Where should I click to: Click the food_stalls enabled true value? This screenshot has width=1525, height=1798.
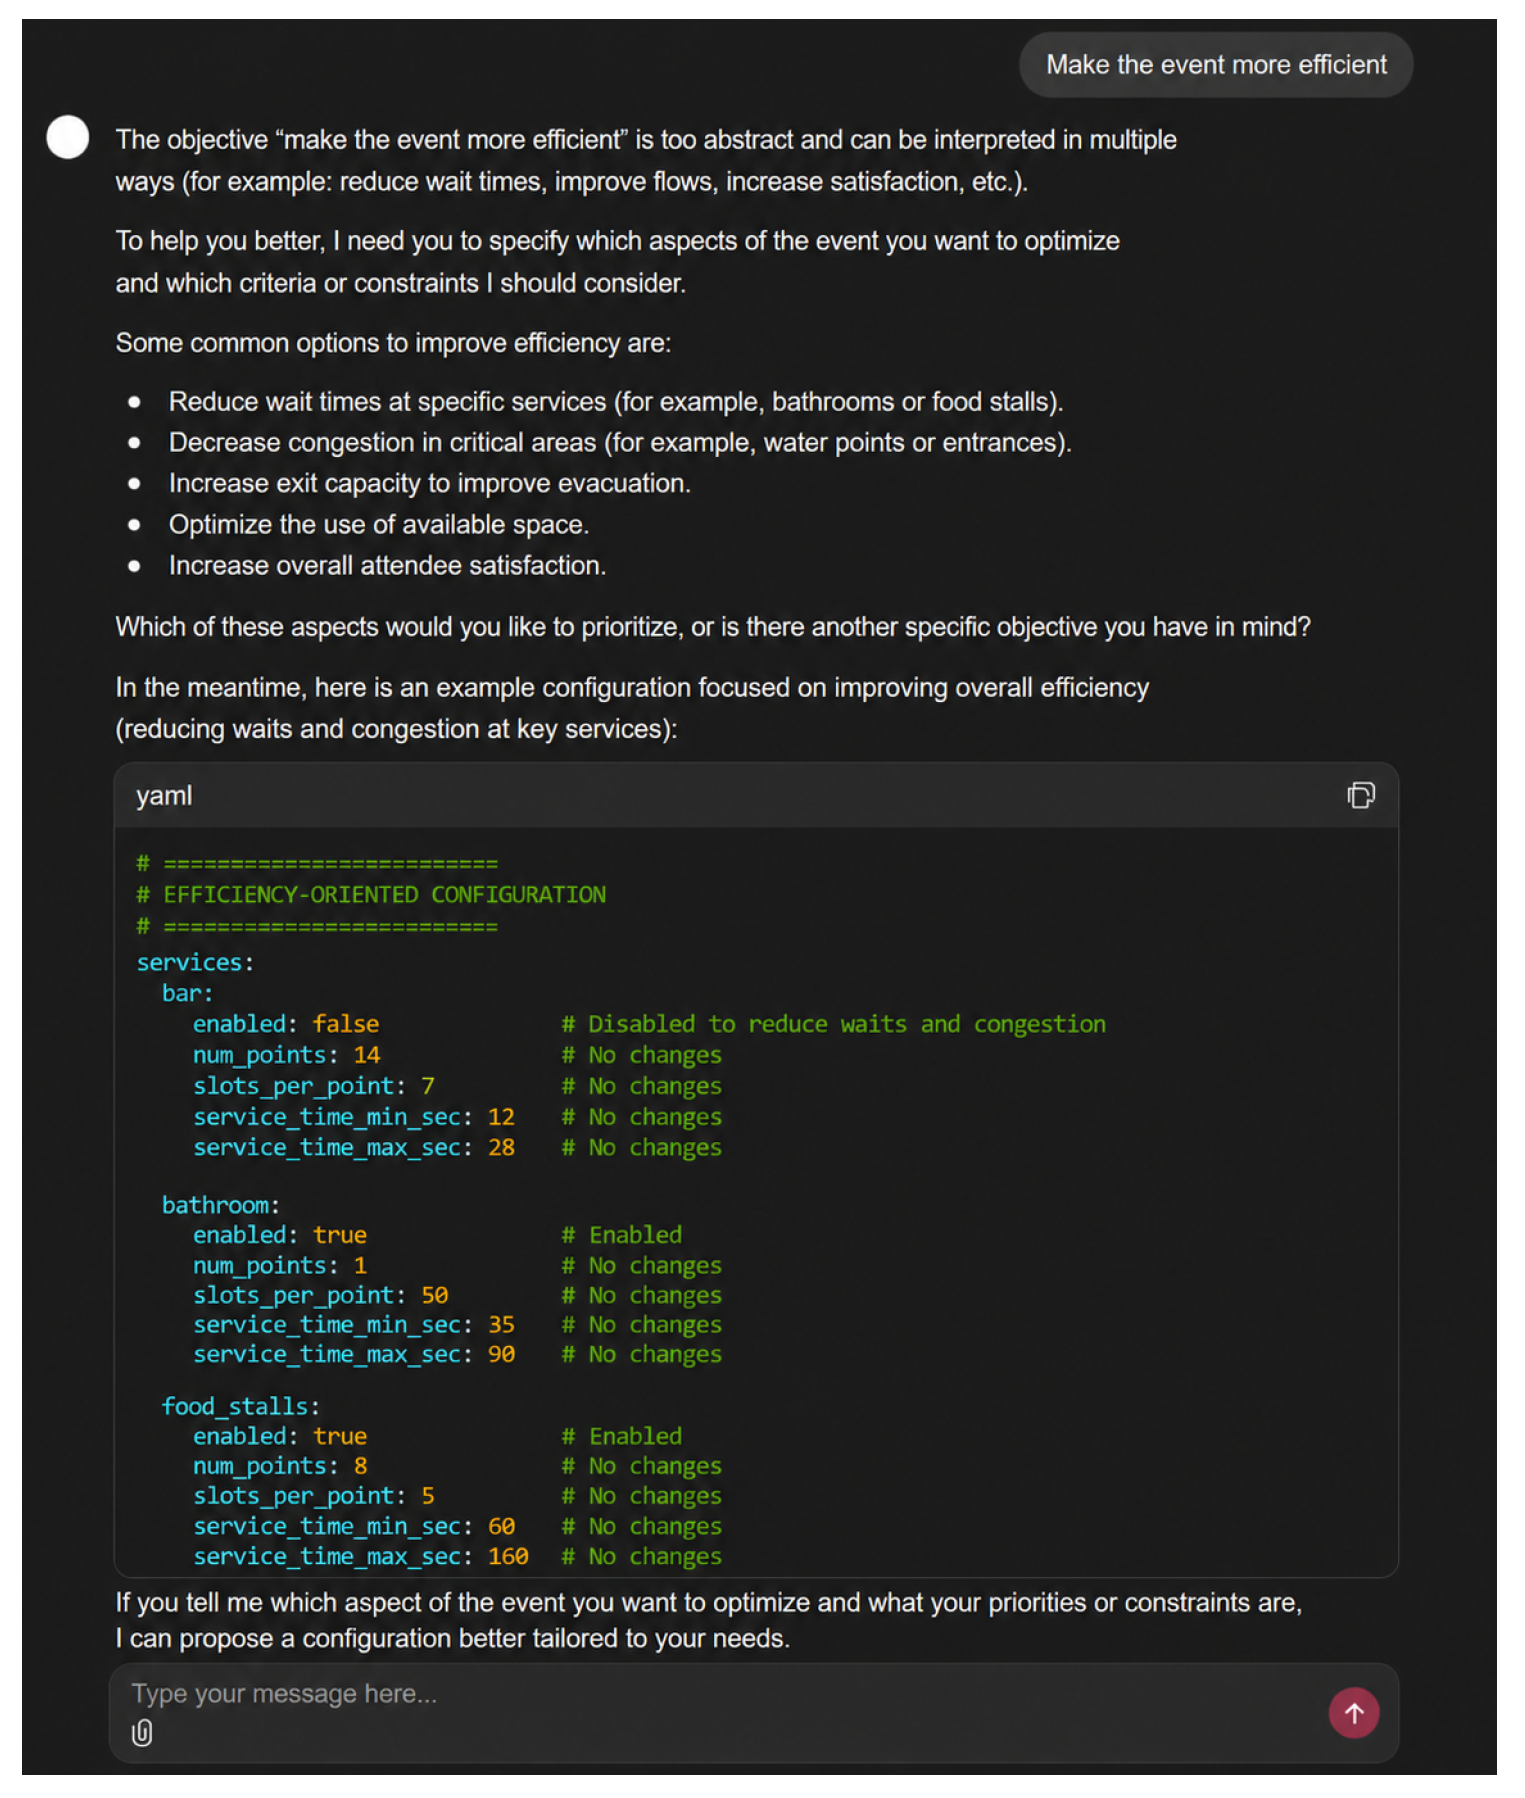click(340, 1436)
